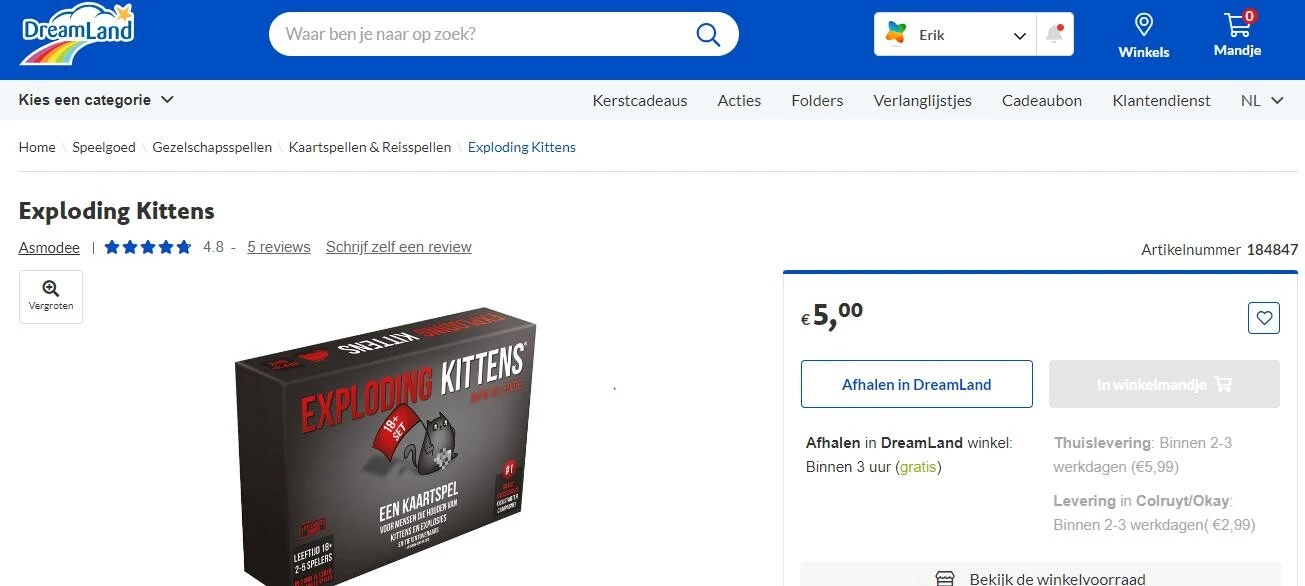Open the Acties menu item
The width and height of the screenshot is (1305, 586).
(x=739, y=100)
